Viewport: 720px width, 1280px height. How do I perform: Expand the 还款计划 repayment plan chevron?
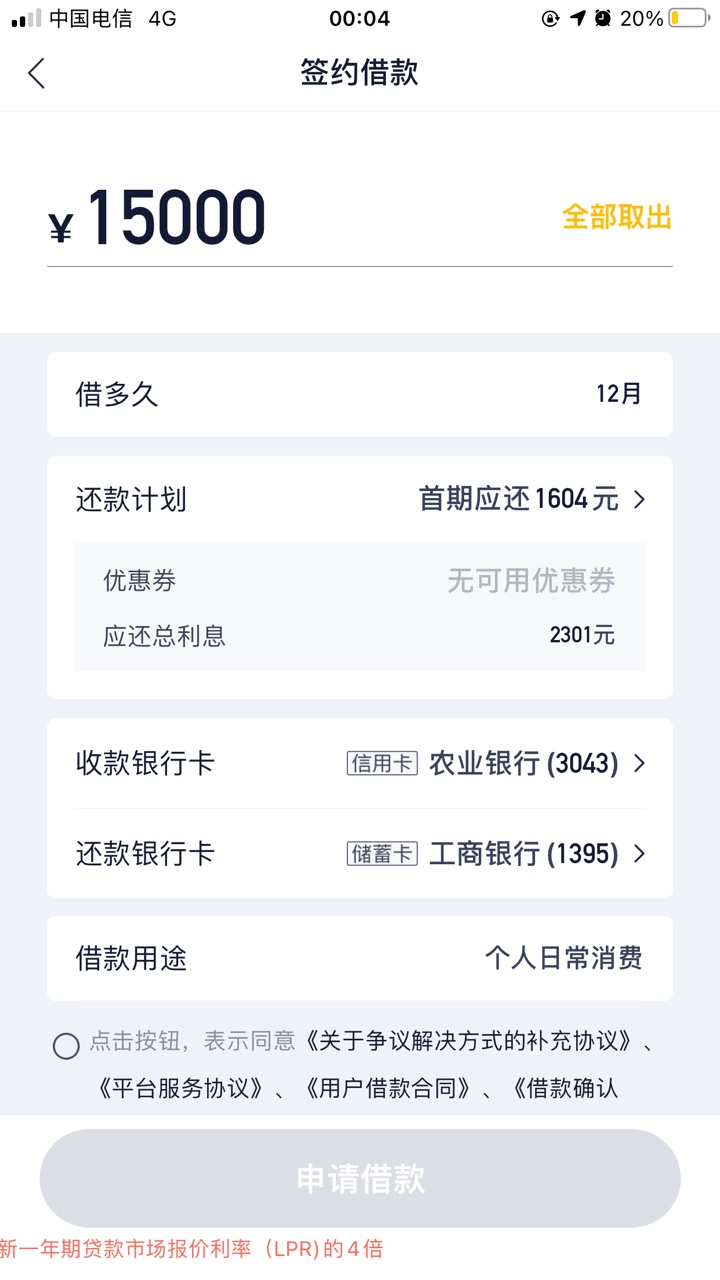tap(640, 499)
